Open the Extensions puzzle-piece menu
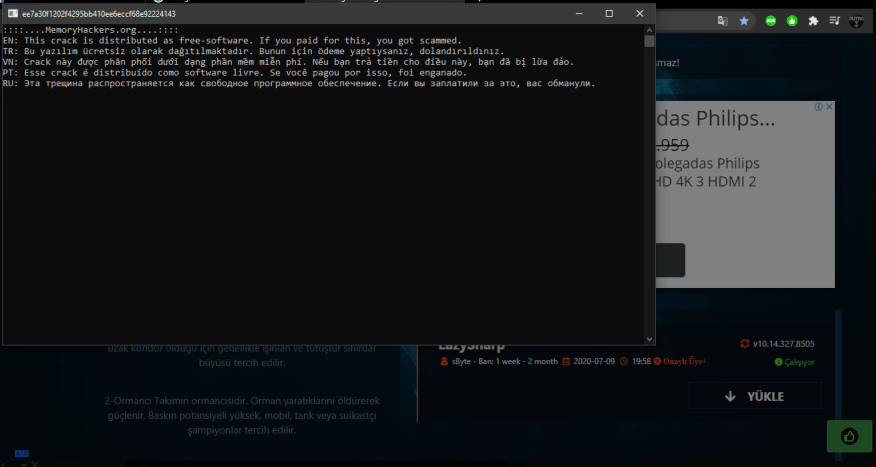The image size is (876, 467). pos(813,21)
